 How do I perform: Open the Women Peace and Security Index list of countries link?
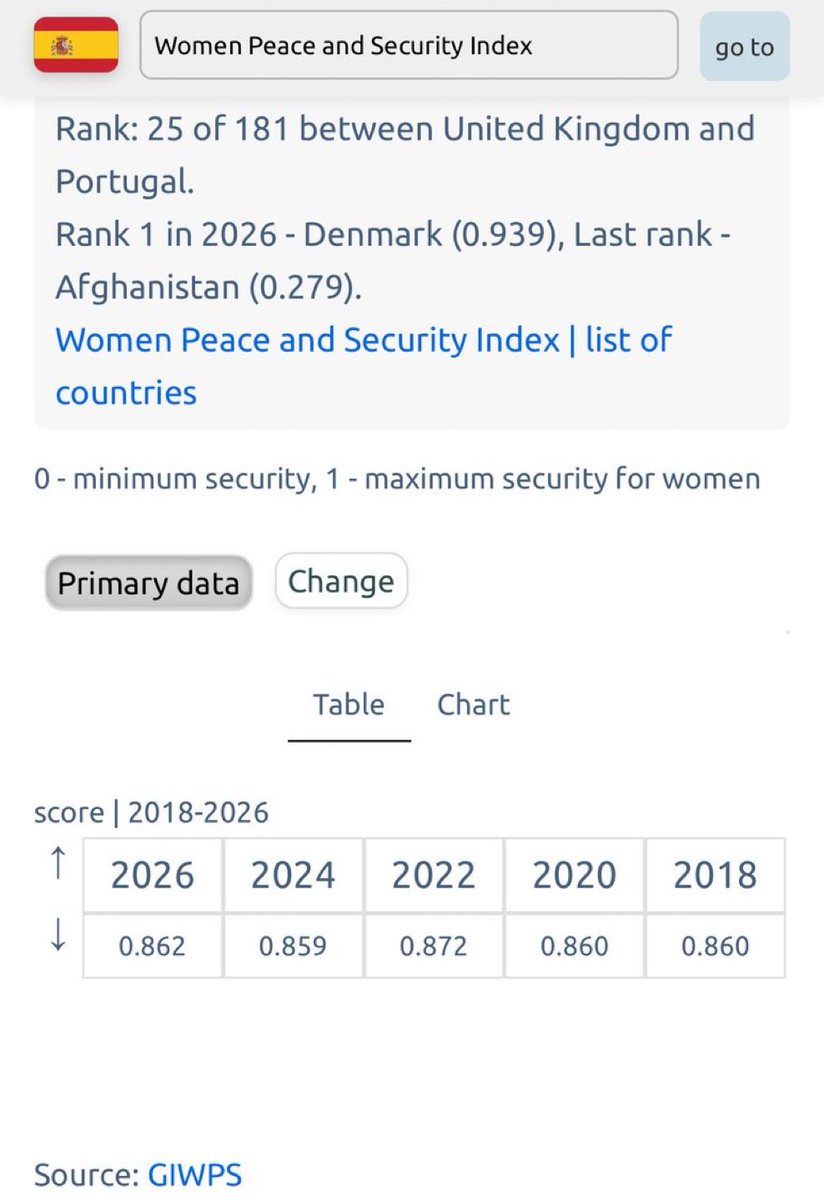click(x=364, y=366)
